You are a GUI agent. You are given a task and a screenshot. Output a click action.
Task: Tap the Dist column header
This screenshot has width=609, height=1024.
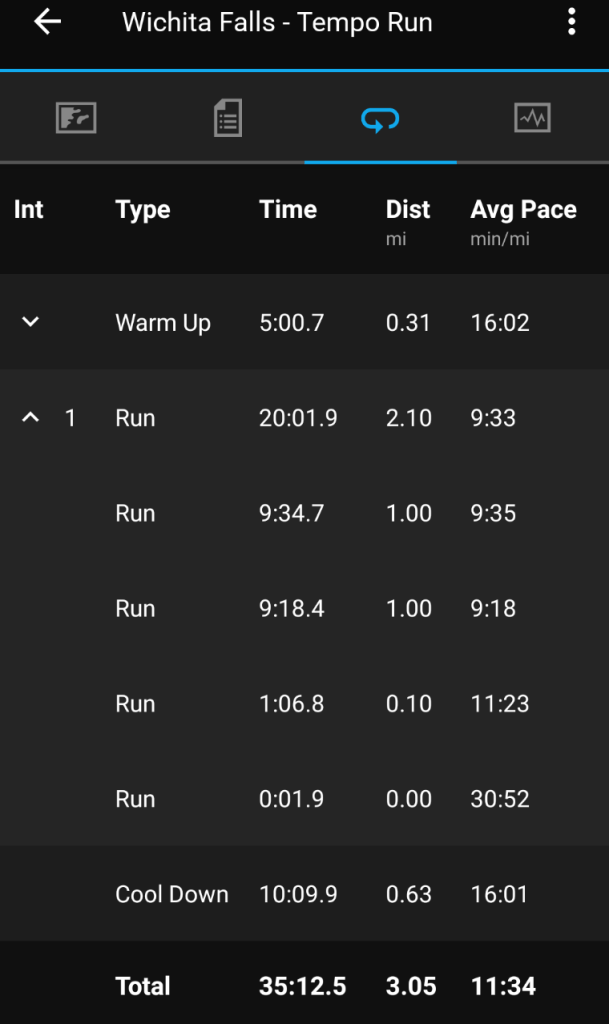pos(408,210)
